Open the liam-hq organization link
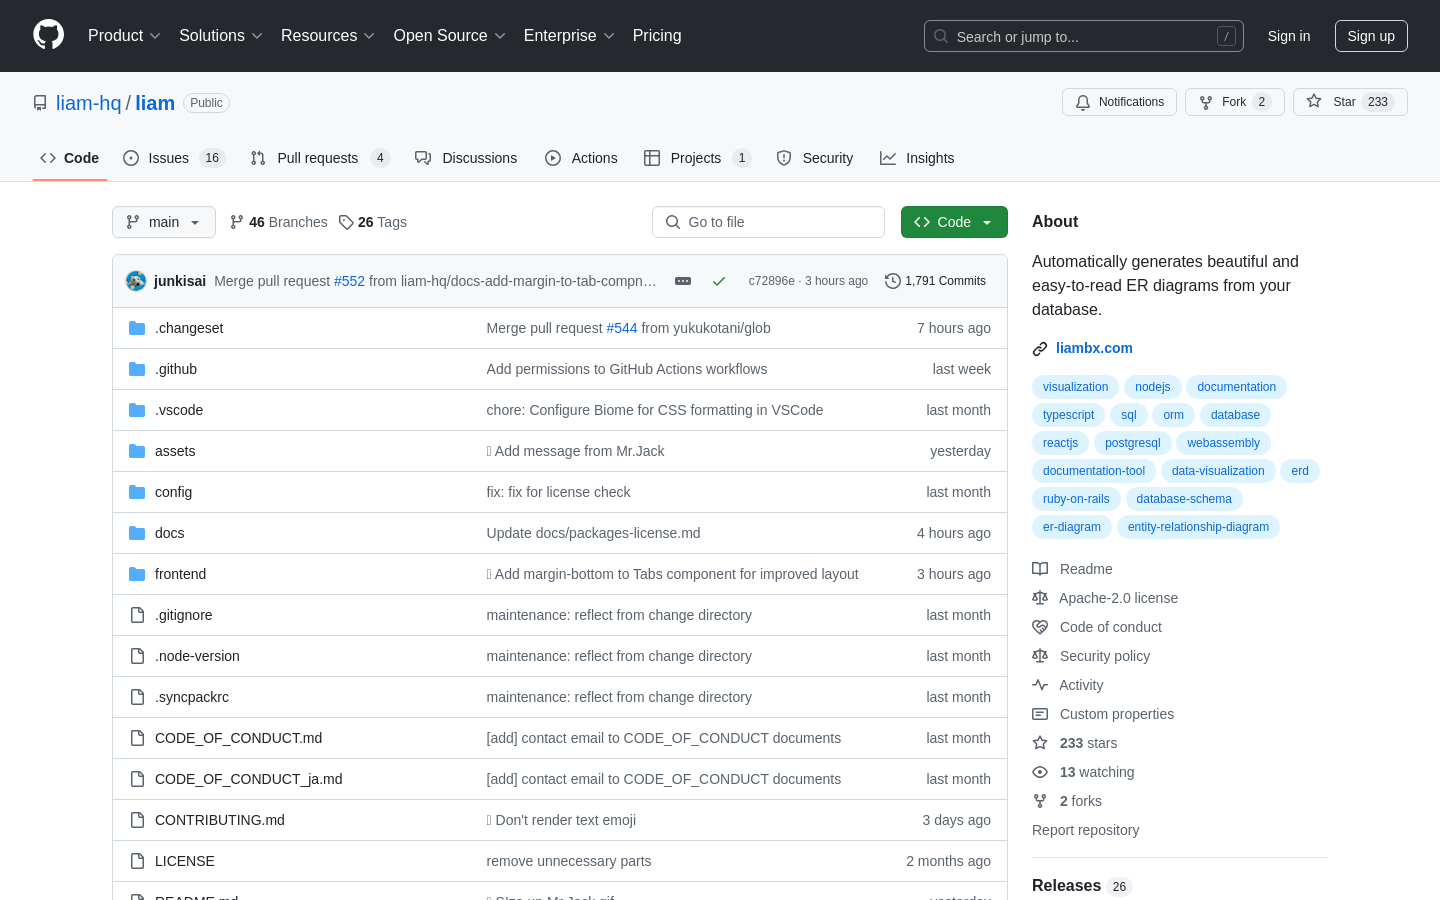Screen dimensions: 1440x900 [88, 103]
